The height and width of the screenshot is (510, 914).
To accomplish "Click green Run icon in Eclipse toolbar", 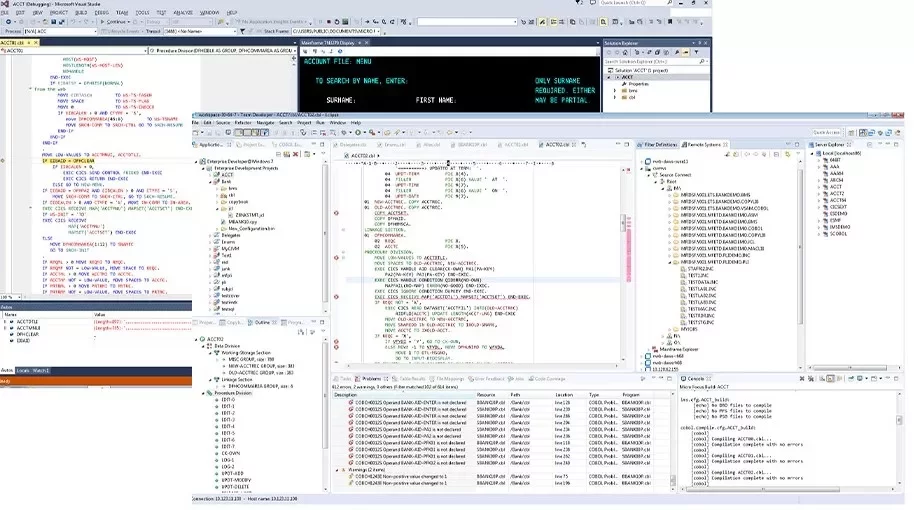I will tap(360, 133).
